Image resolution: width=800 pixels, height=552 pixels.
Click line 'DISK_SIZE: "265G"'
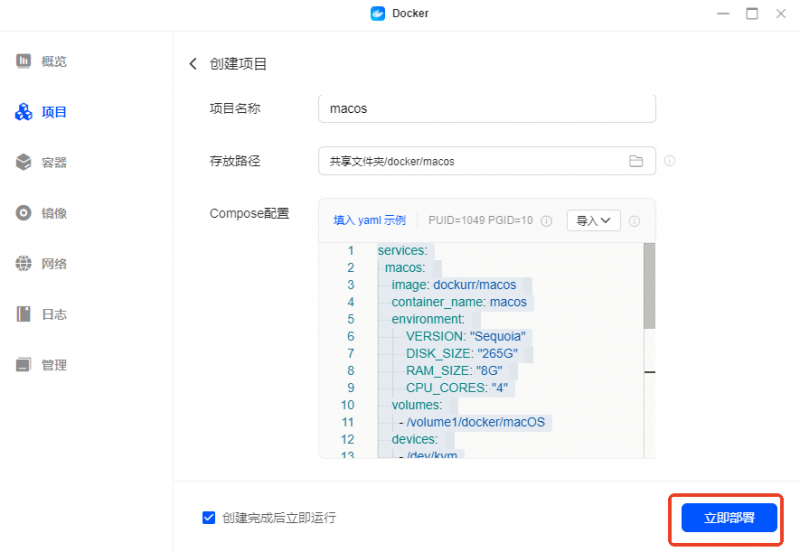(x=462, y=354)
